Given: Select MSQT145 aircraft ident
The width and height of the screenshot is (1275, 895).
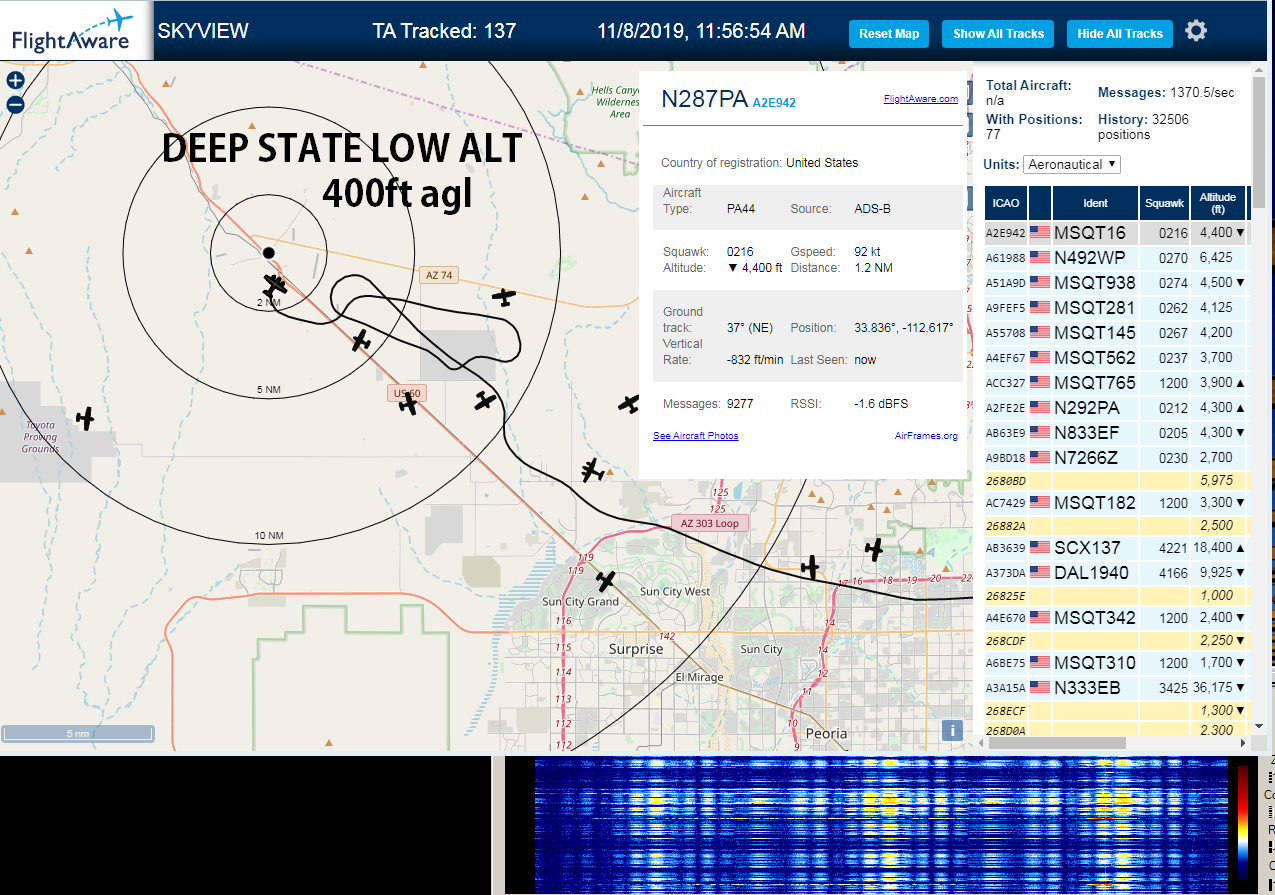Looking at the screenshot, I should click(1095, 332).
